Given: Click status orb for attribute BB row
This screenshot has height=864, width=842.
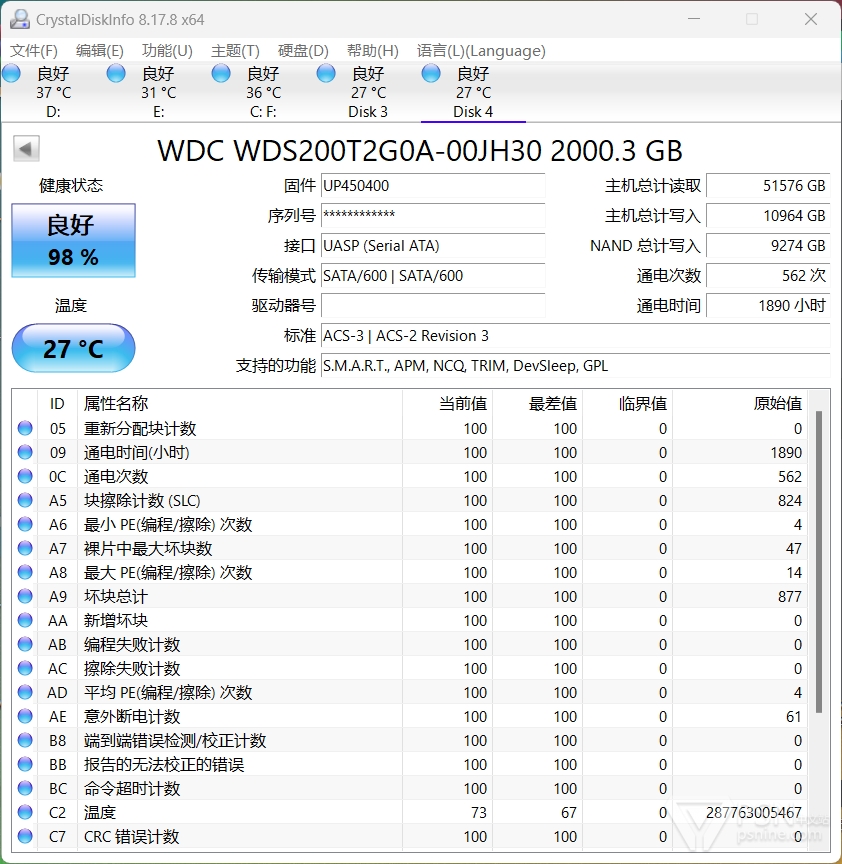Looking at the screenshot, I should tap(25, 764).
